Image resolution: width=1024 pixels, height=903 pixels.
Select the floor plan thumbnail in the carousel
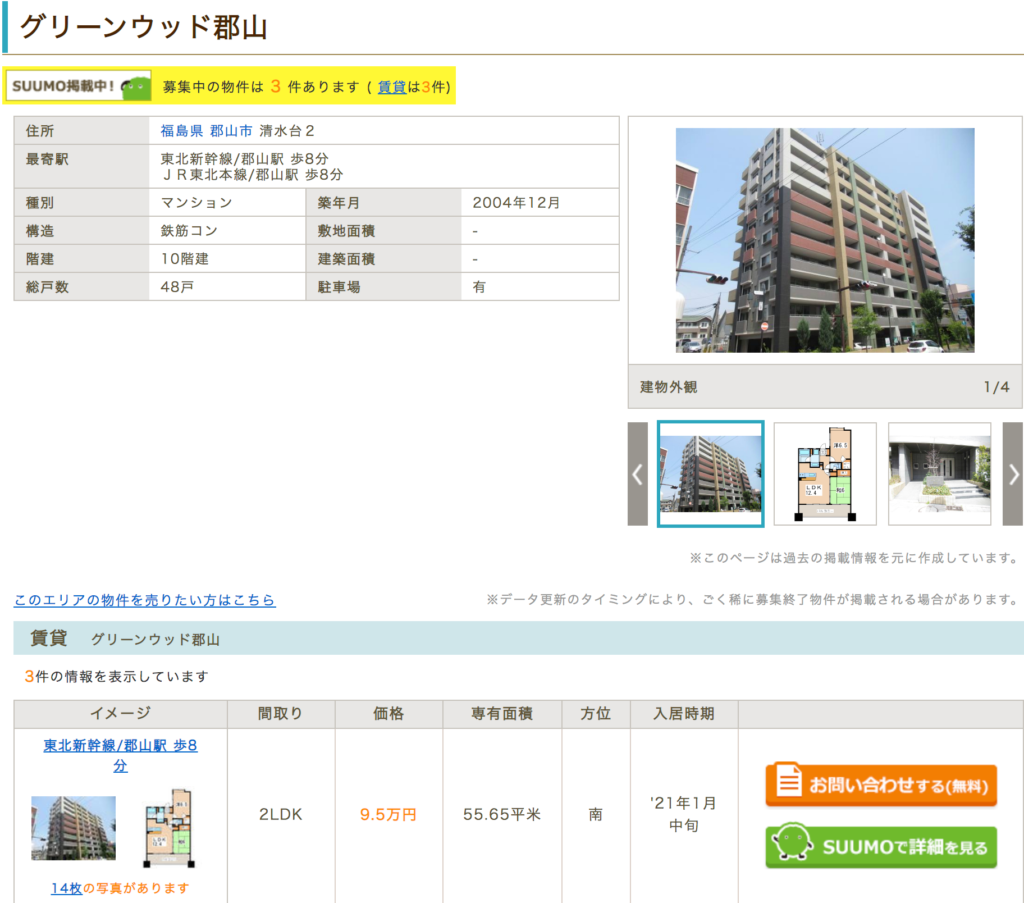pyautogui.click(x=825, y=473)
